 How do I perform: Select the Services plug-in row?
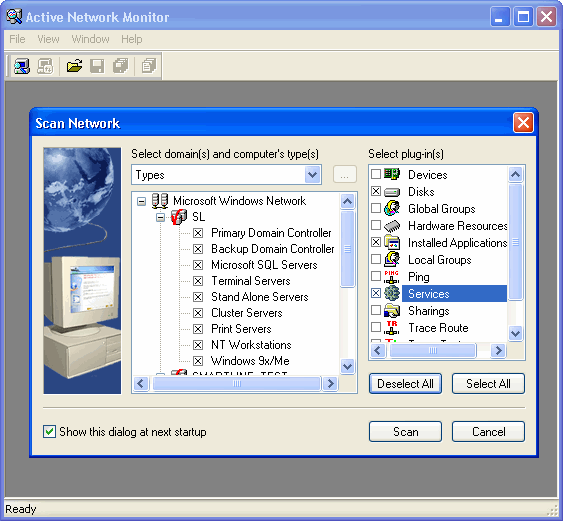[x=454, y=294]
